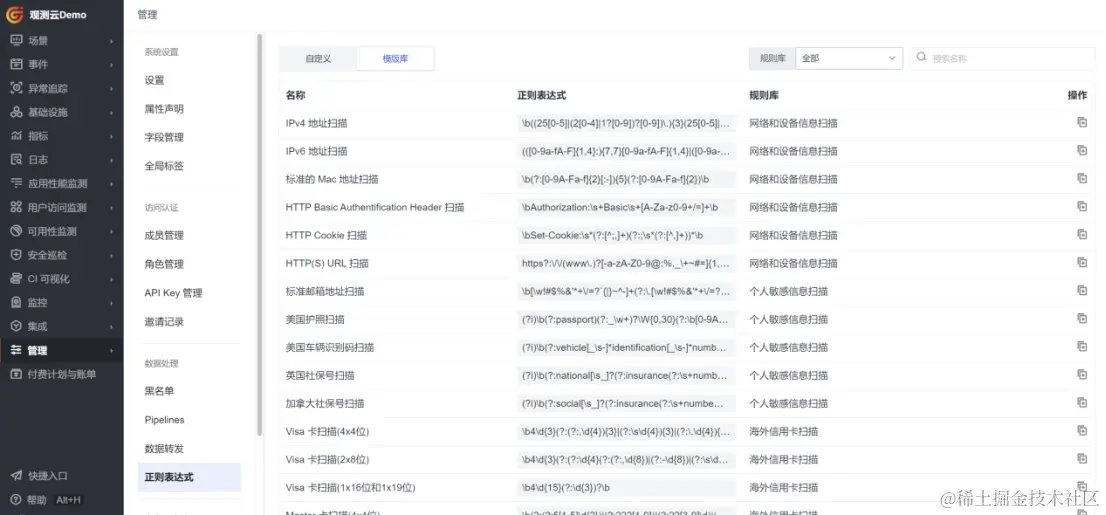
Task: Click the 用户访问监测 icon
Action: [x=17, y=207]
